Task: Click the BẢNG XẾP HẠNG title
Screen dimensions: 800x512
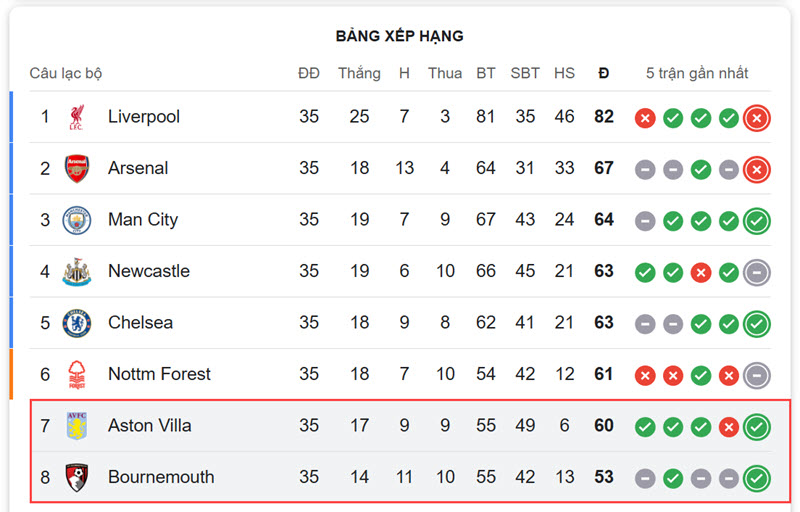Action: (x=399, y=36)
